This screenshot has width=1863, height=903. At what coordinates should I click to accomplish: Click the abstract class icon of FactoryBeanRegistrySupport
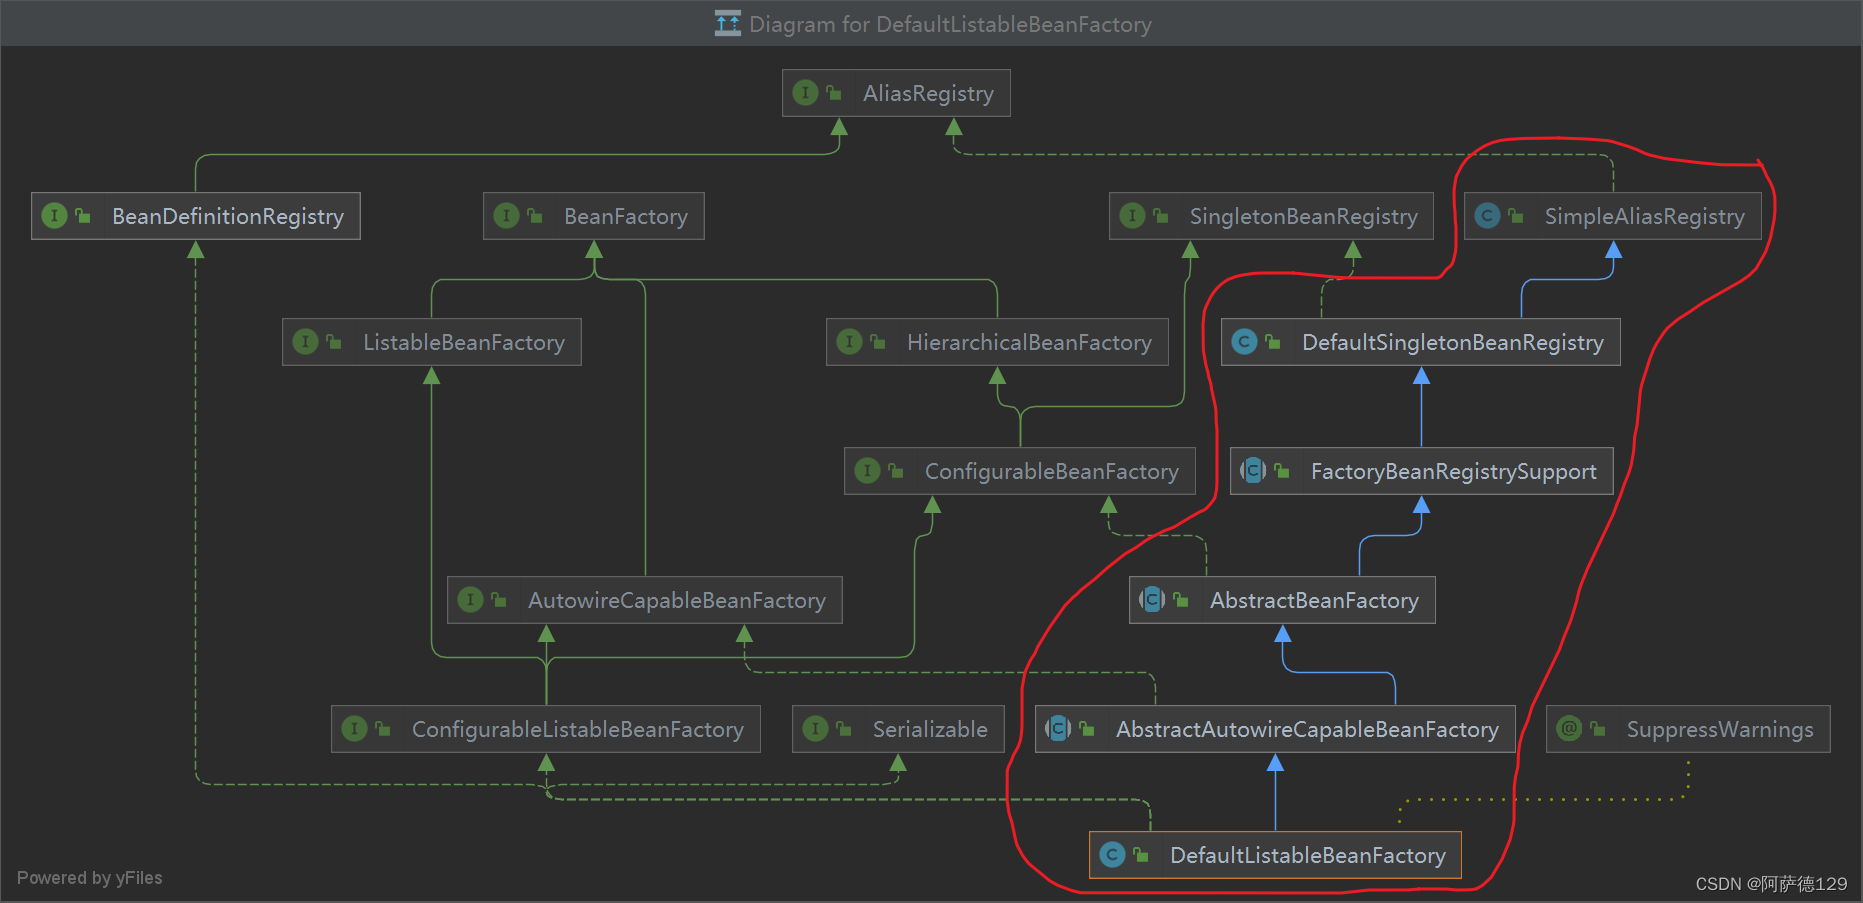[x=1253, y=471]
